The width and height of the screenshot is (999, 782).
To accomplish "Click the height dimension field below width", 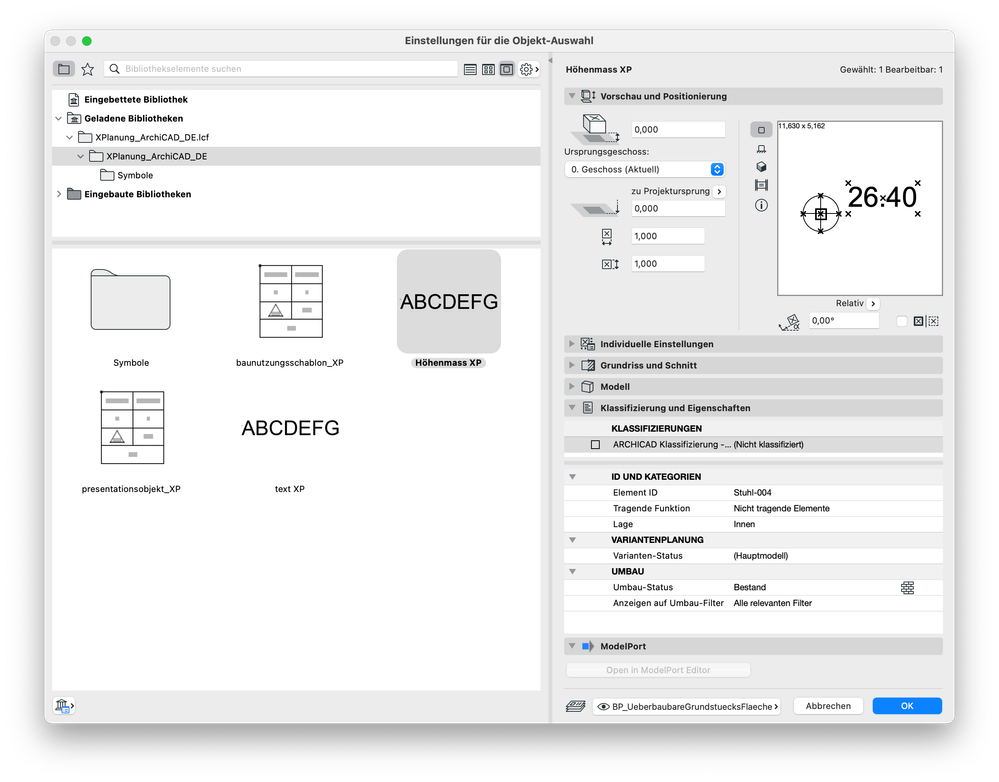I will tap(668, 264).
